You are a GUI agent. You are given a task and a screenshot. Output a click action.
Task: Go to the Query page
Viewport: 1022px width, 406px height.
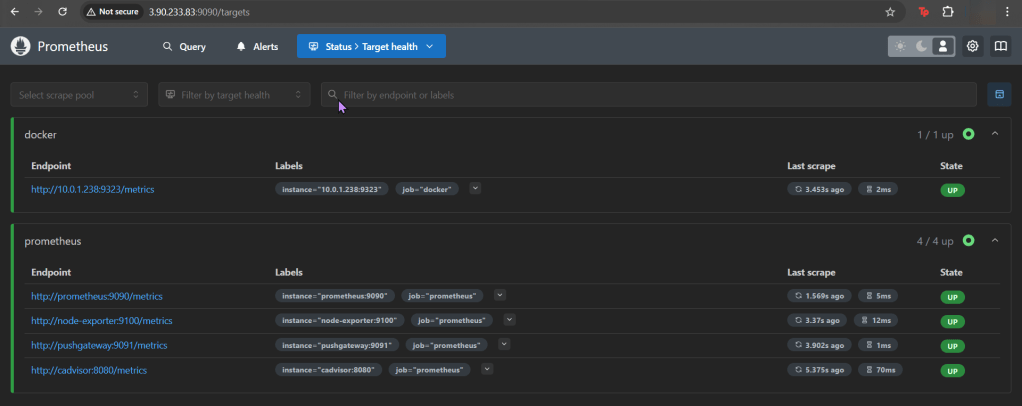point(184,47)
